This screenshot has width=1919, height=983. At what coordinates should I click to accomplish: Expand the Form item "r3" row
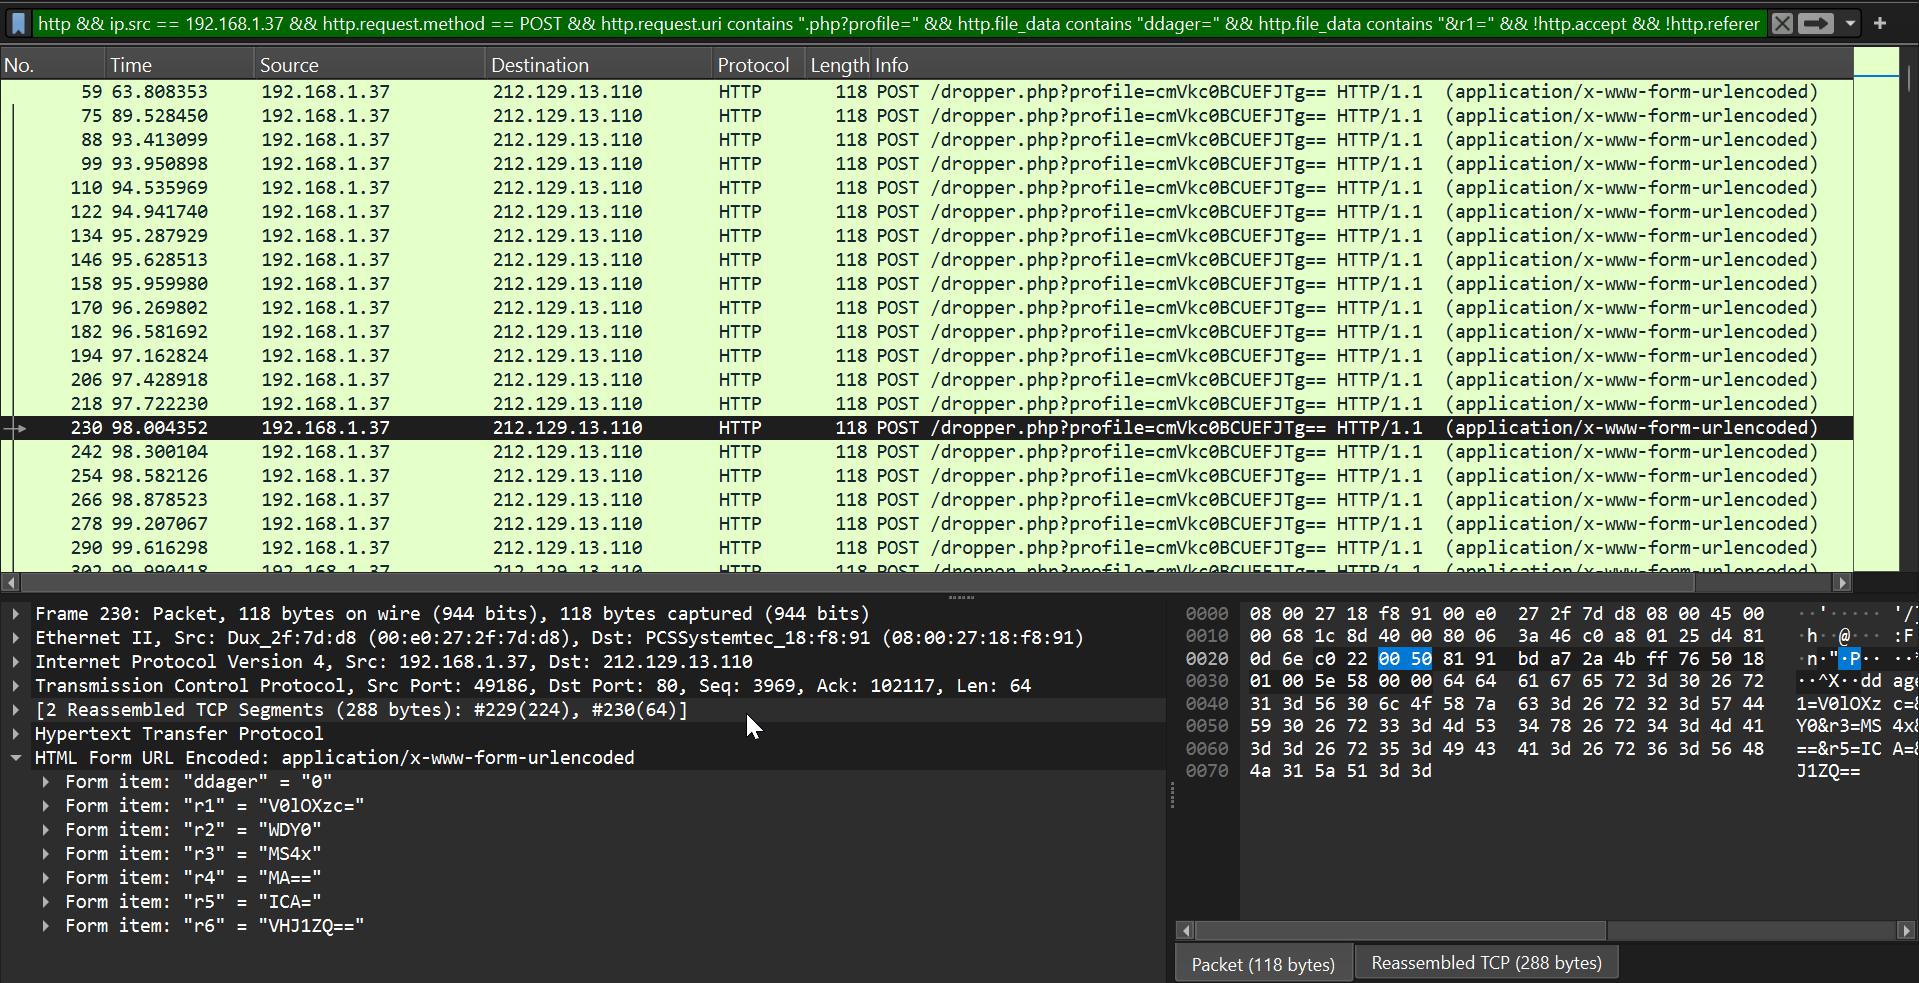point(46,854)
